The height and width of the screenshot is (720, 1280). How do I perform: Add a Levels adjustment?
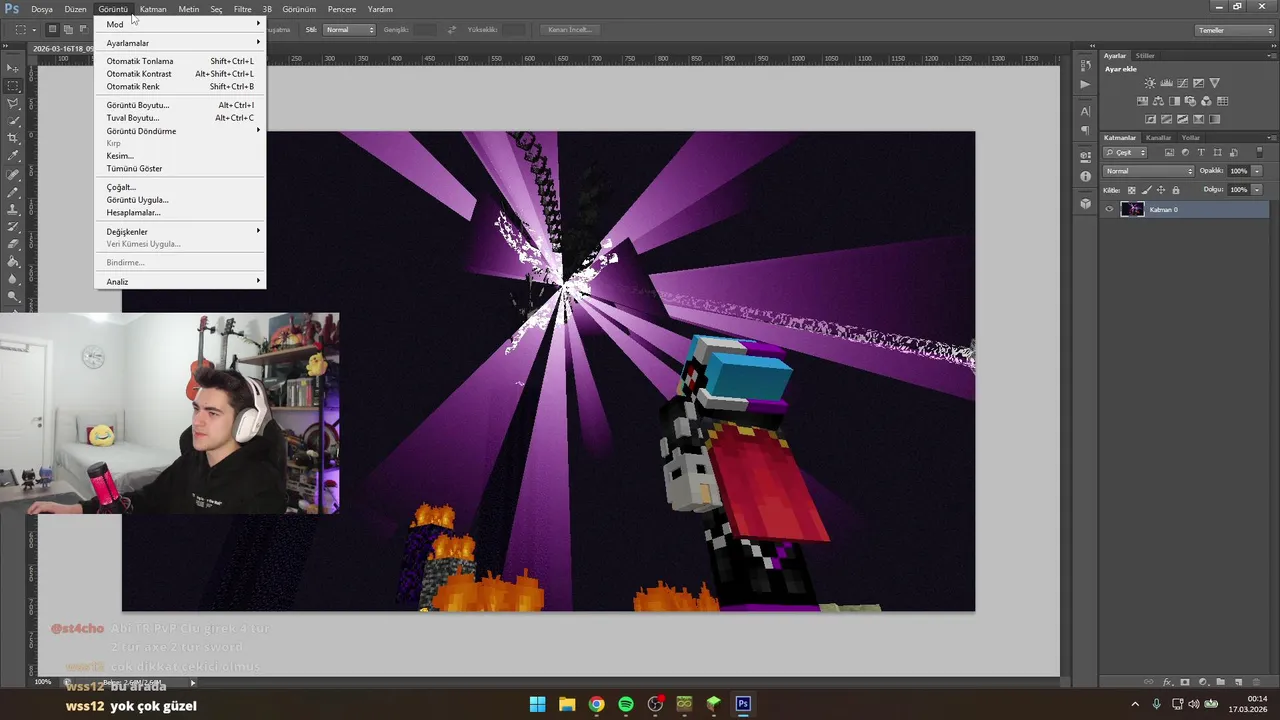click(x=1166, y=83)
